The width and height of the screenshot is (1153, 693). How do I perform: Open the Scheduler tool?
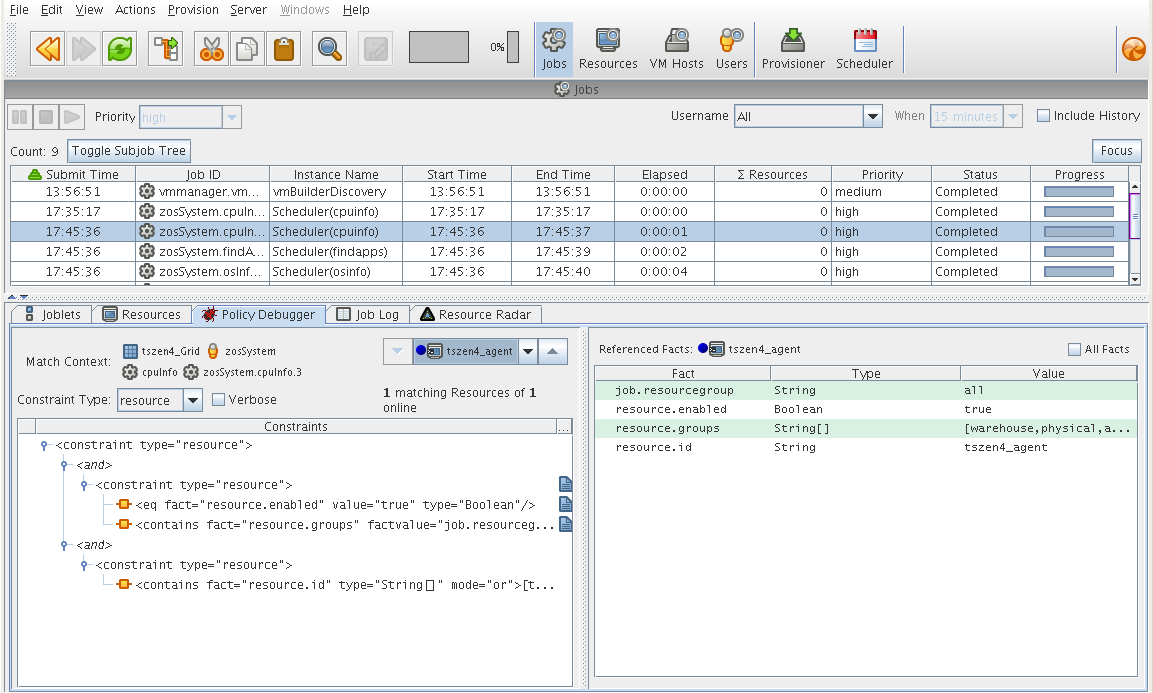[x=864, y=49]
